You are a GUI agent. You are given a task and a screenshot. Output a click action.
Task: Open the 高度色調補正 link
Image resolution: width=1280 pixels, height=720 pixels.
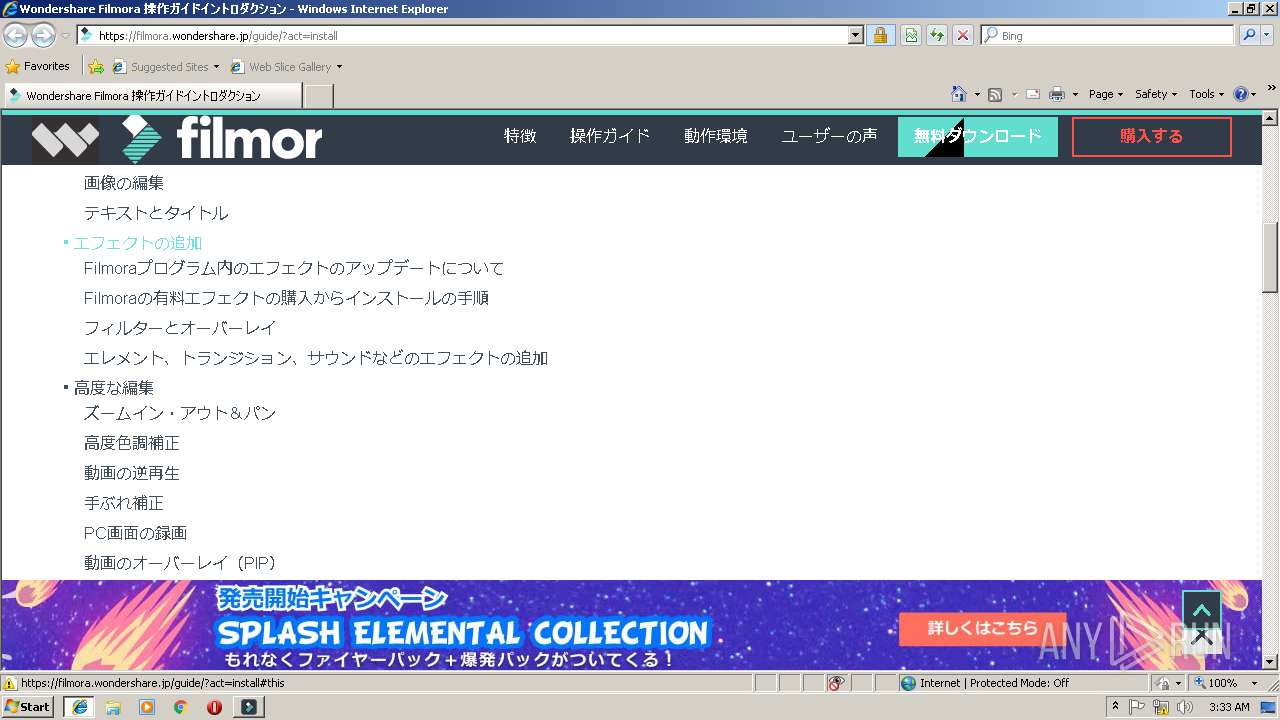(x=132, y=443)
